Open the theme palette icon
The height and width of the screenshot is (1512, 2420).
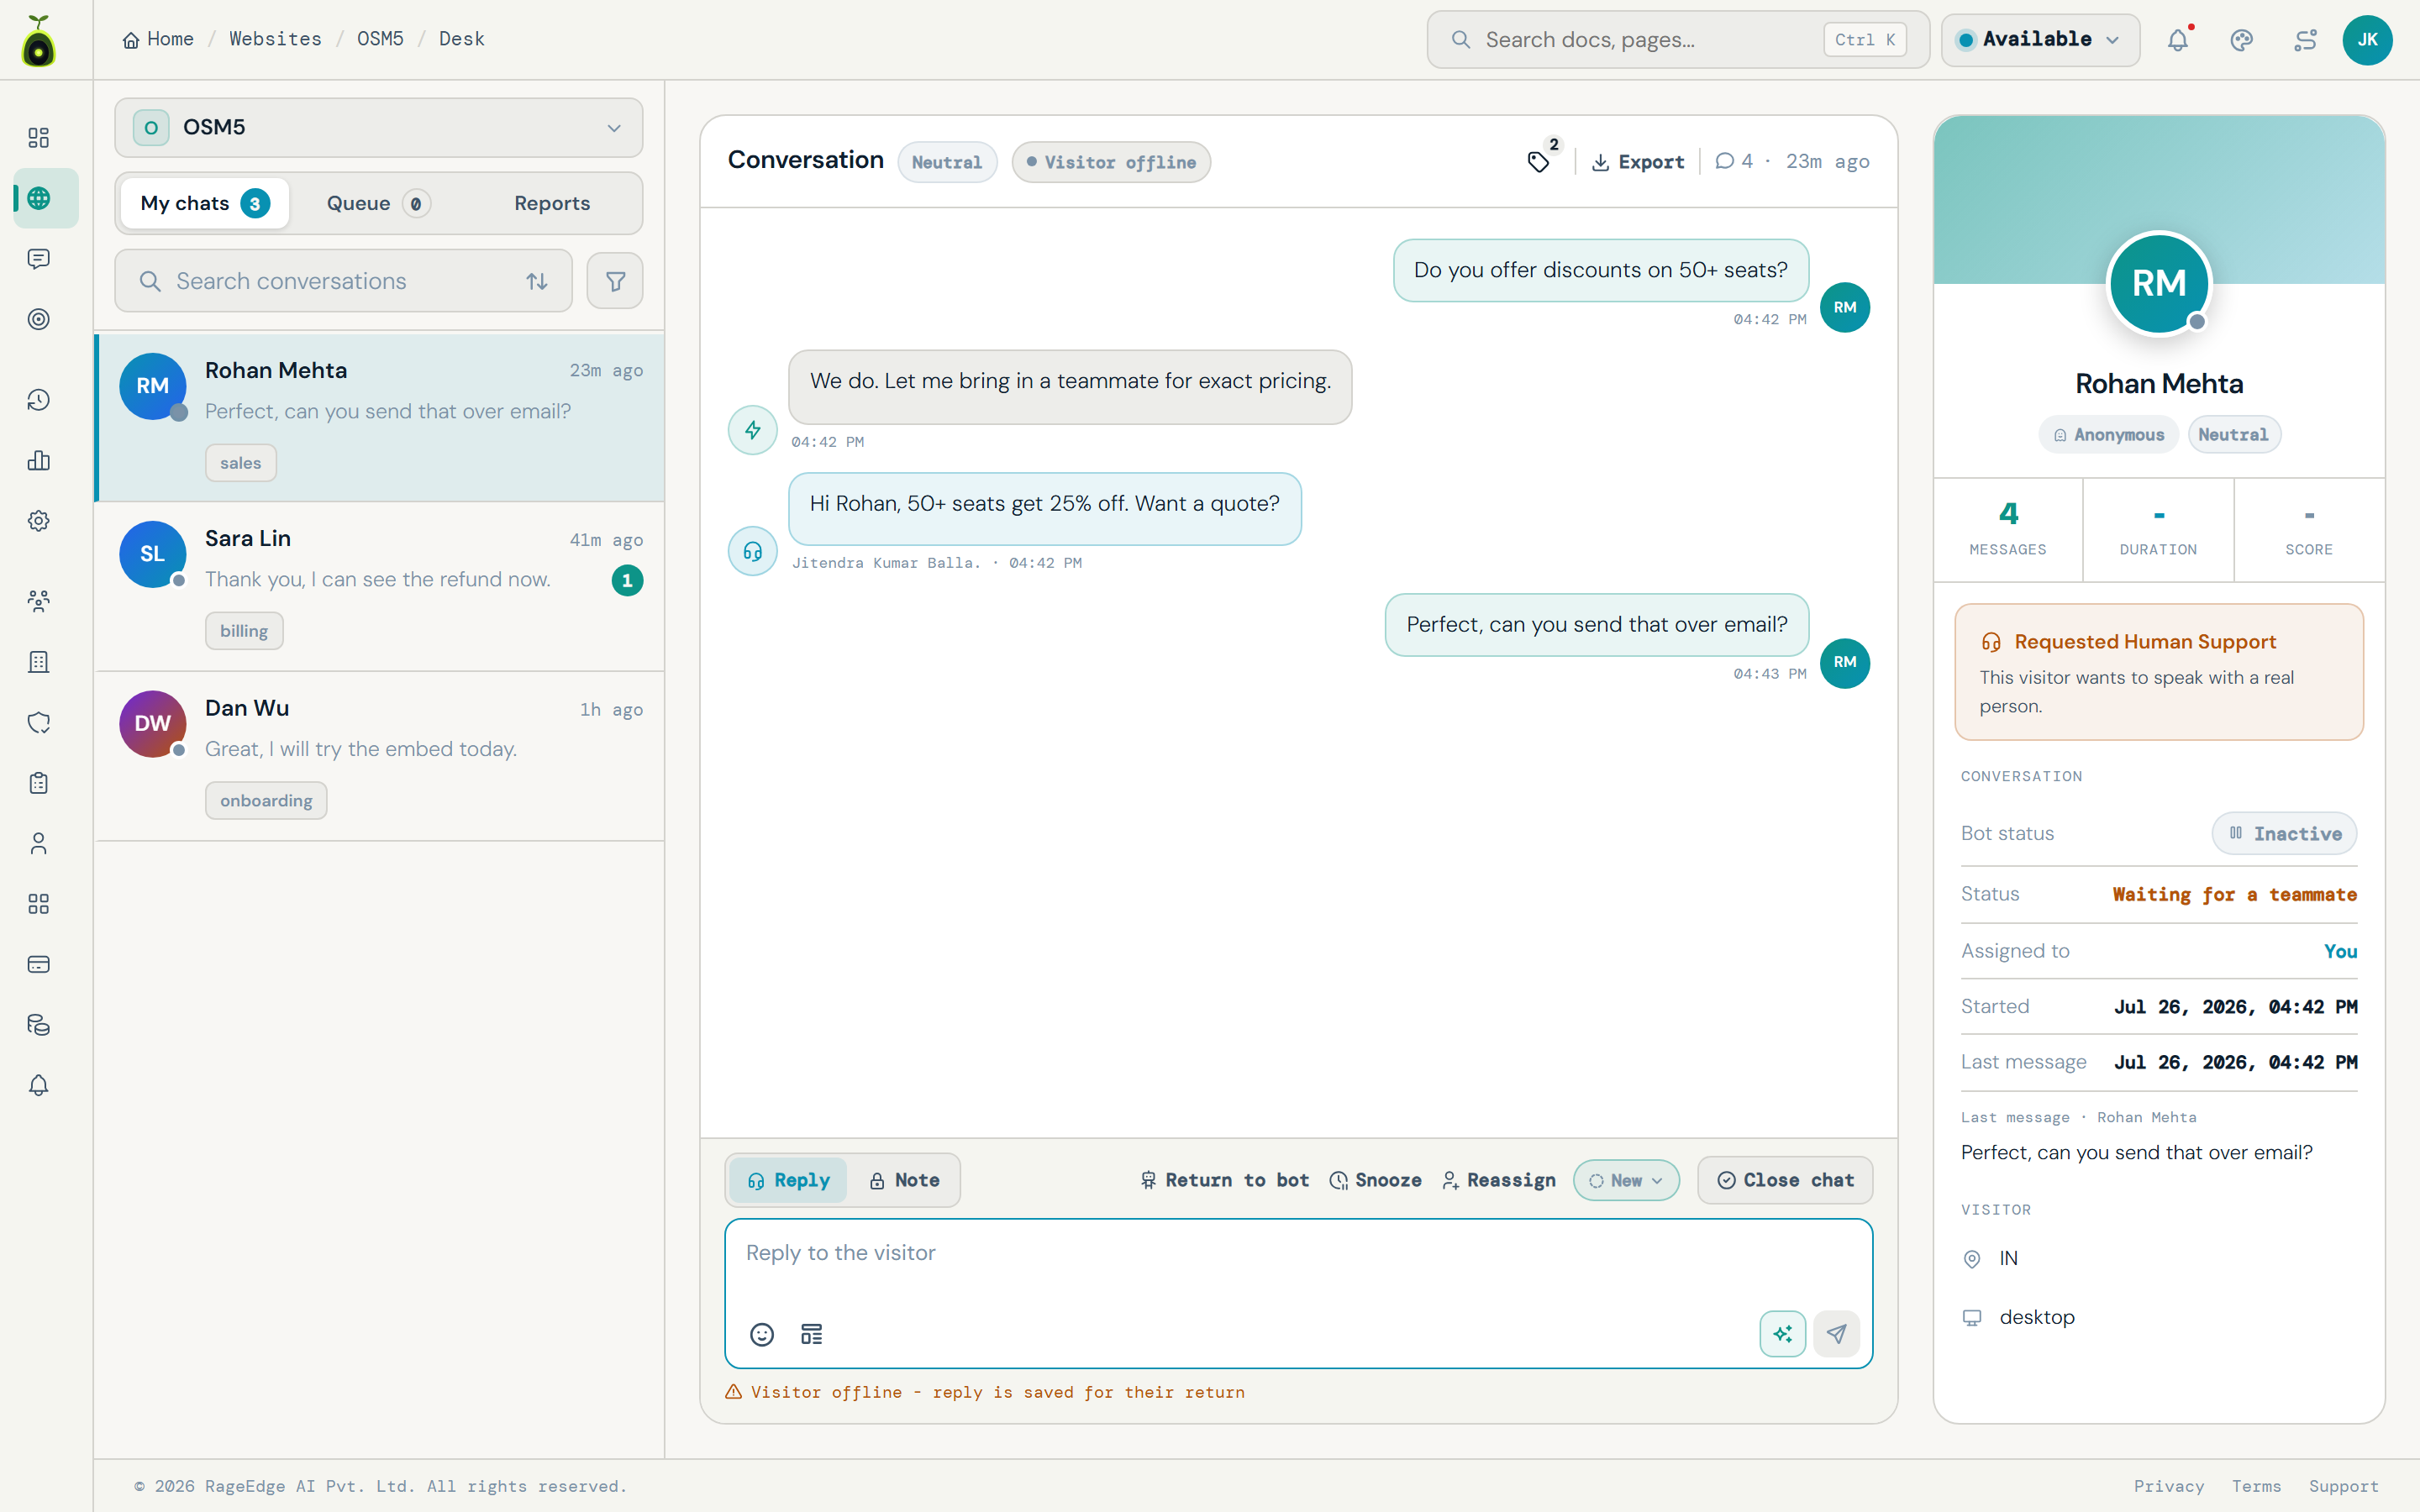[2241, 40]
